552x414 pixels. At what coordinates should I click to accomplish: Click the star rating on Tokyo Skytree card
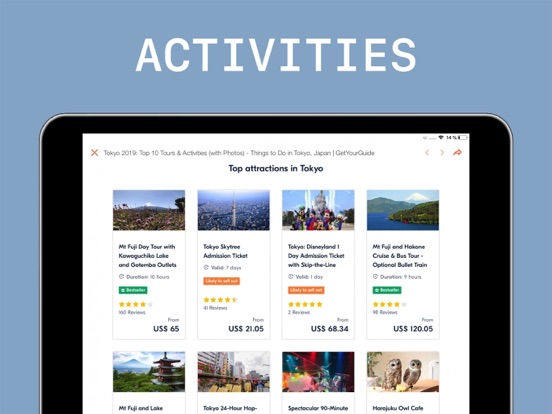pyautogui.click(x=220, y=300)
